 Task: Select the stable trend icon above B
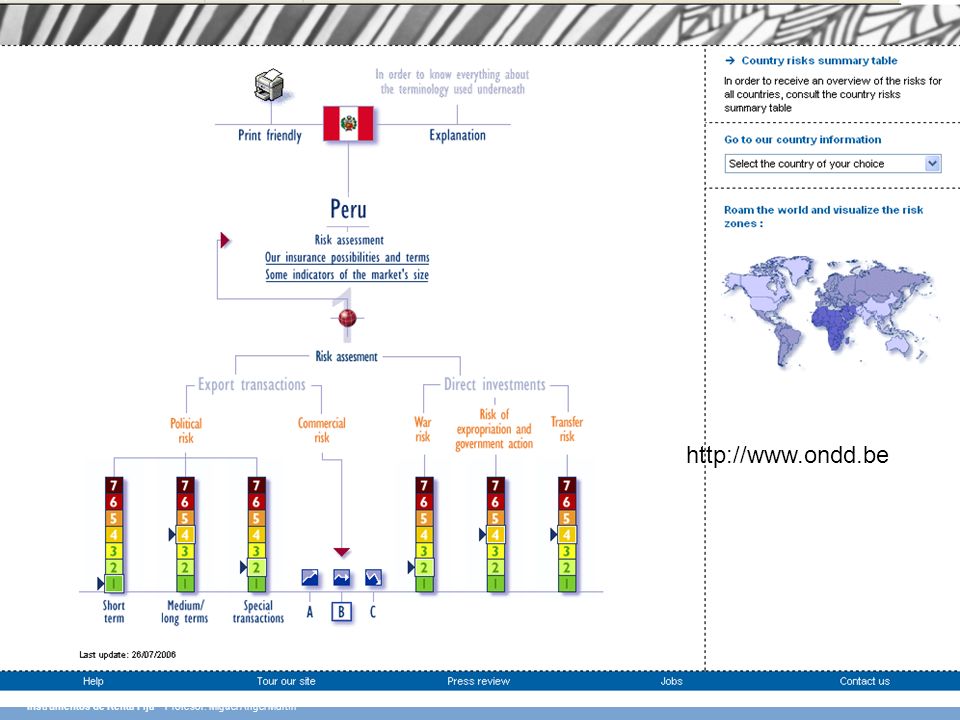click(342, 577)
